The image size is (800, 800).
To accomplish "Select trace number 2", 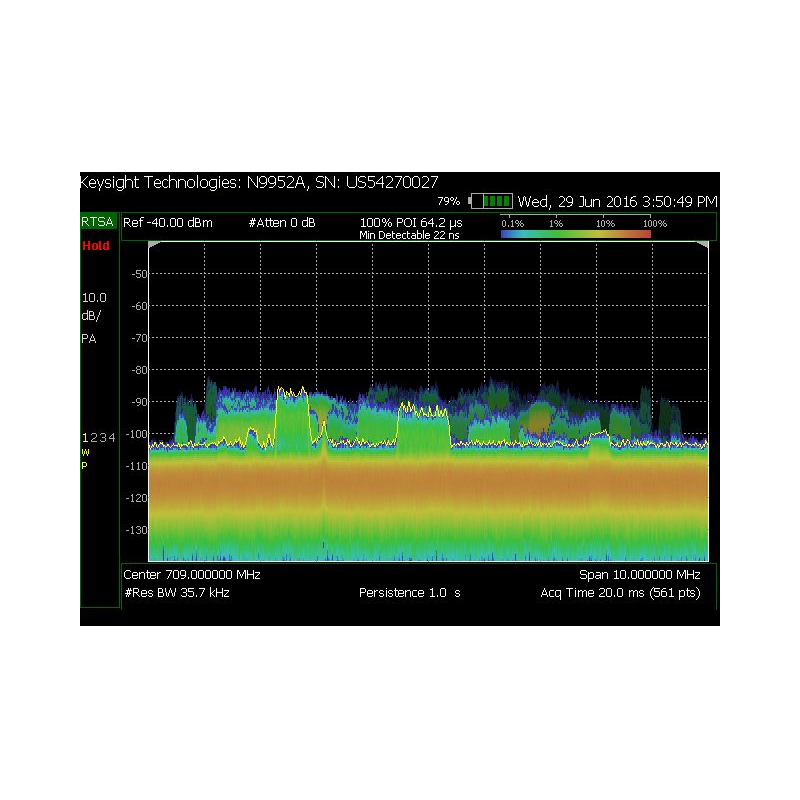I will coord(93,438).
